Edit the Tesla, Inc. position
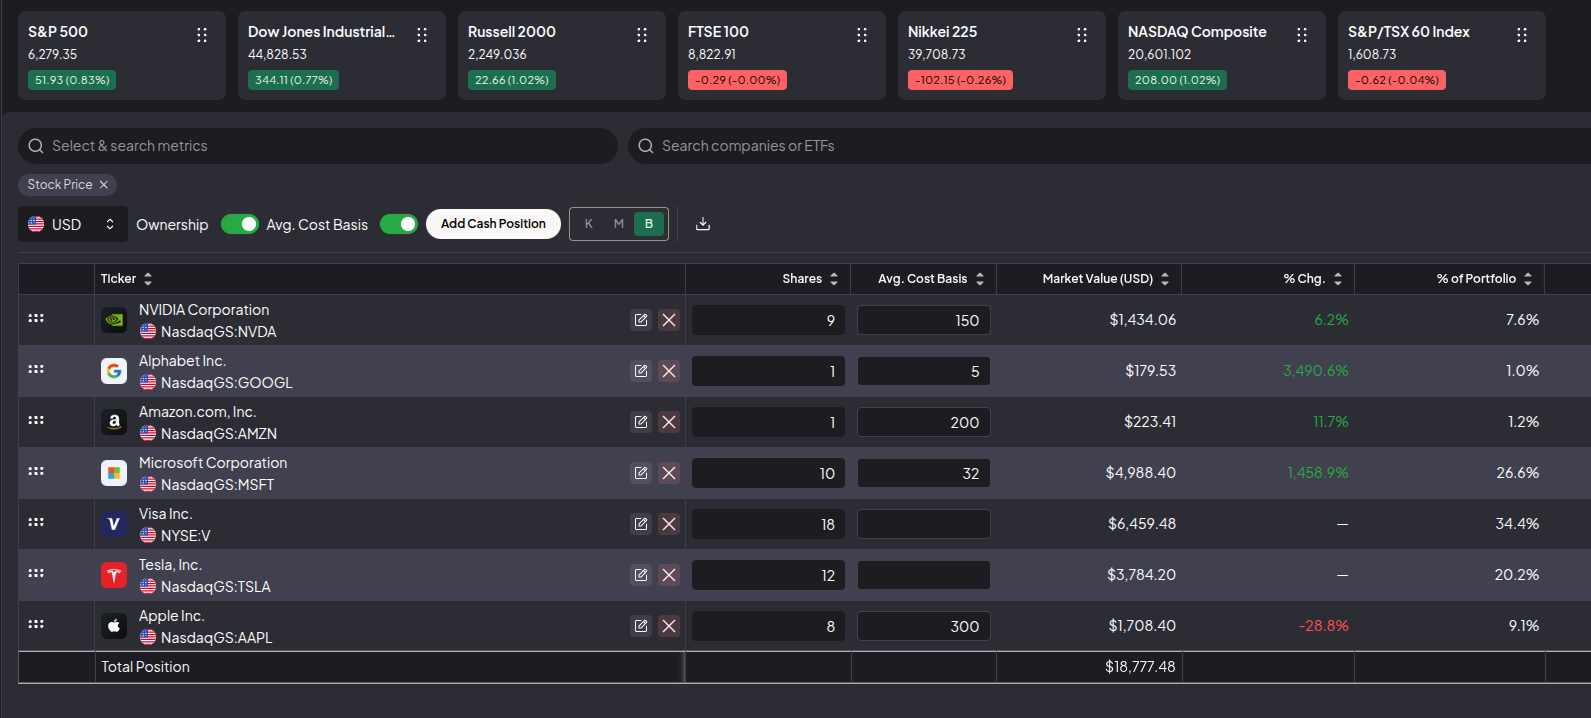Image resolution: width=1591 pixels, height=718 pixels. (x=641, y=575)
